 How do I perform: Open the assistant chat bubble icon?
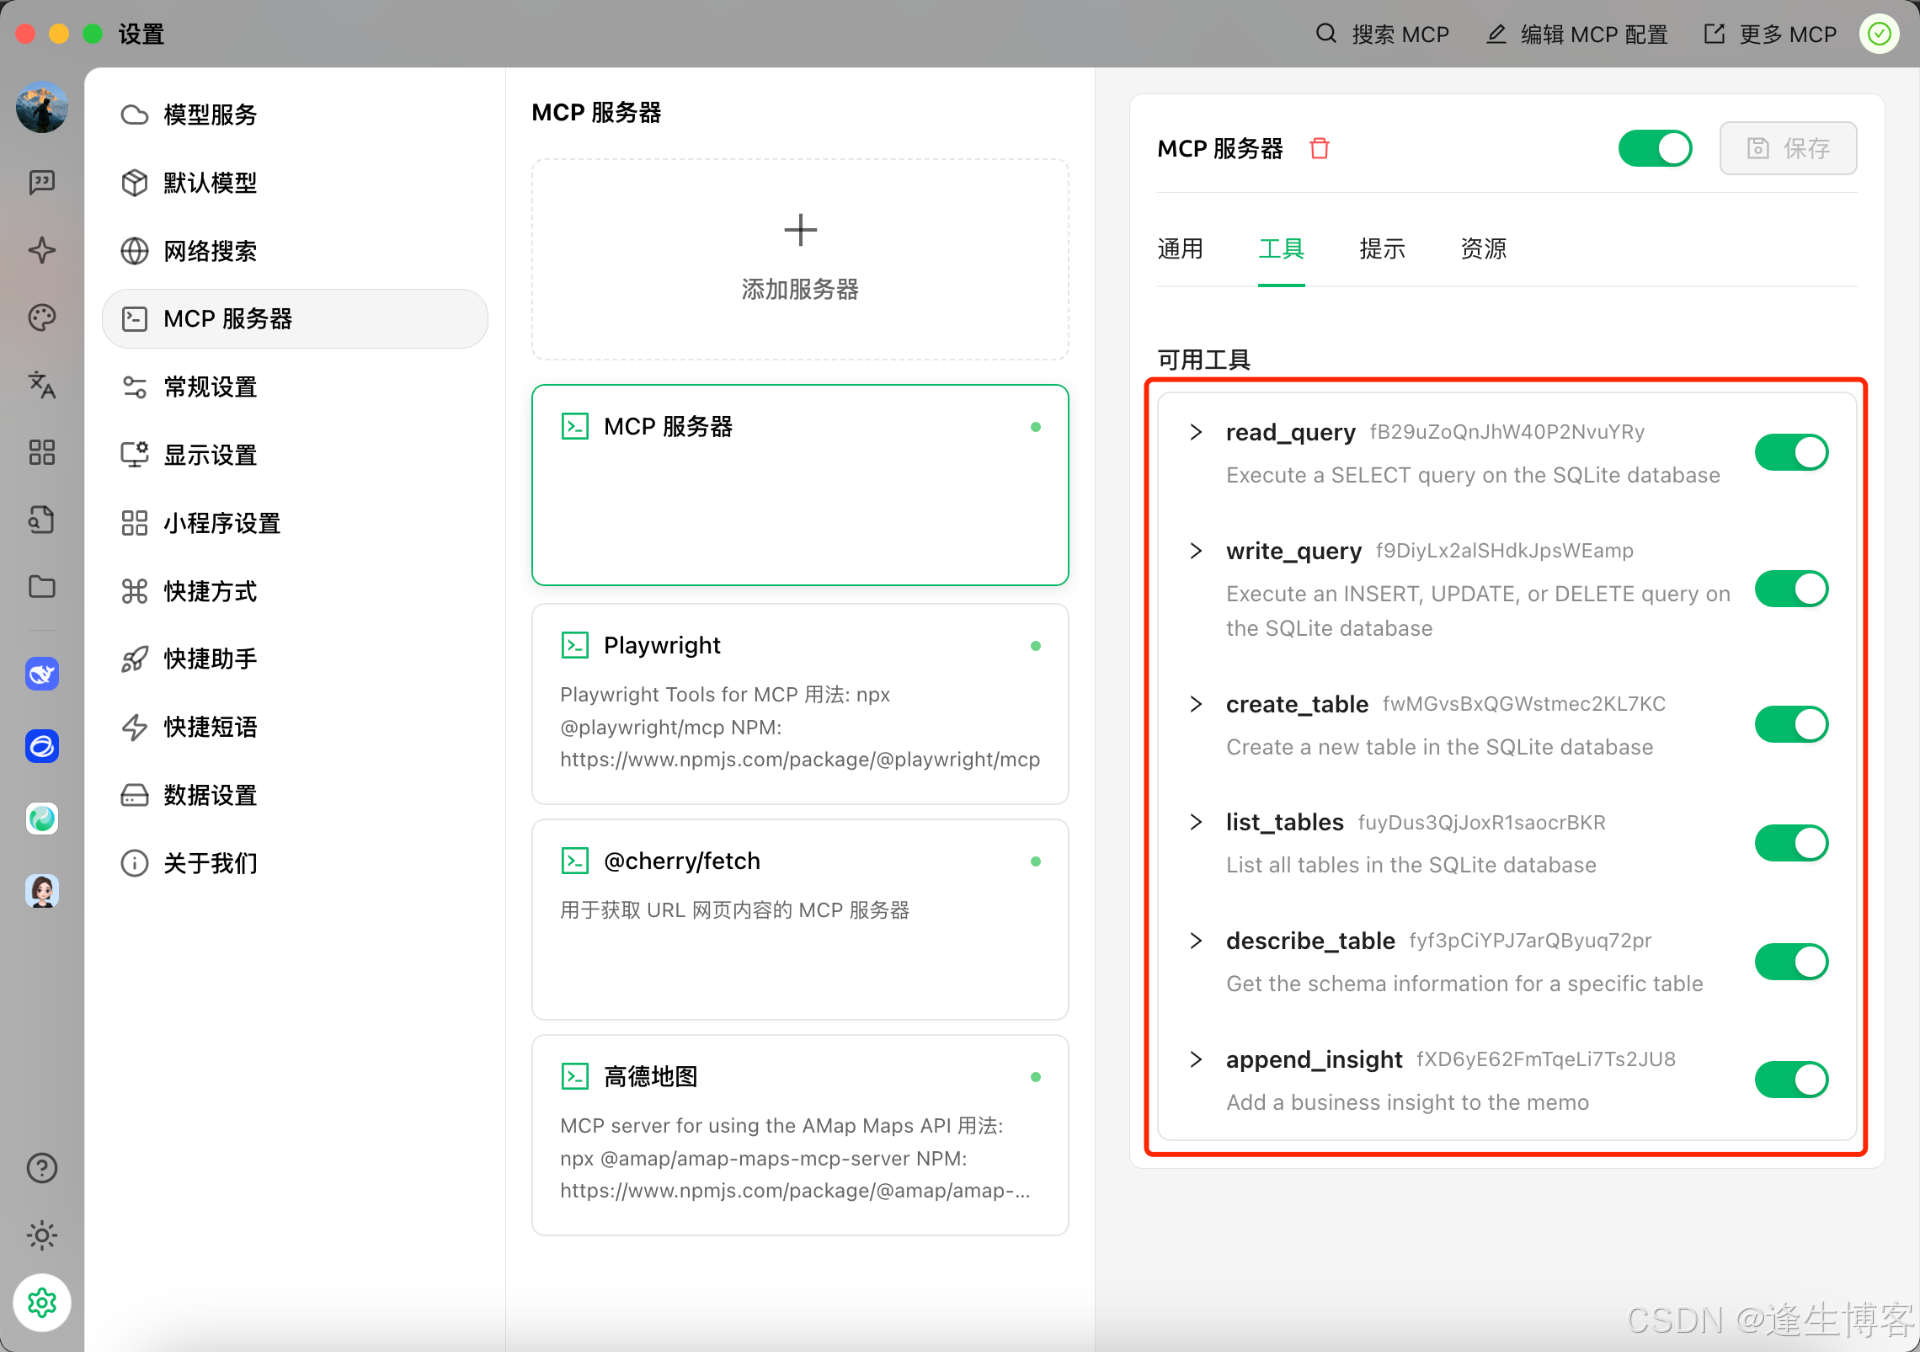click(x=42, y=182)
